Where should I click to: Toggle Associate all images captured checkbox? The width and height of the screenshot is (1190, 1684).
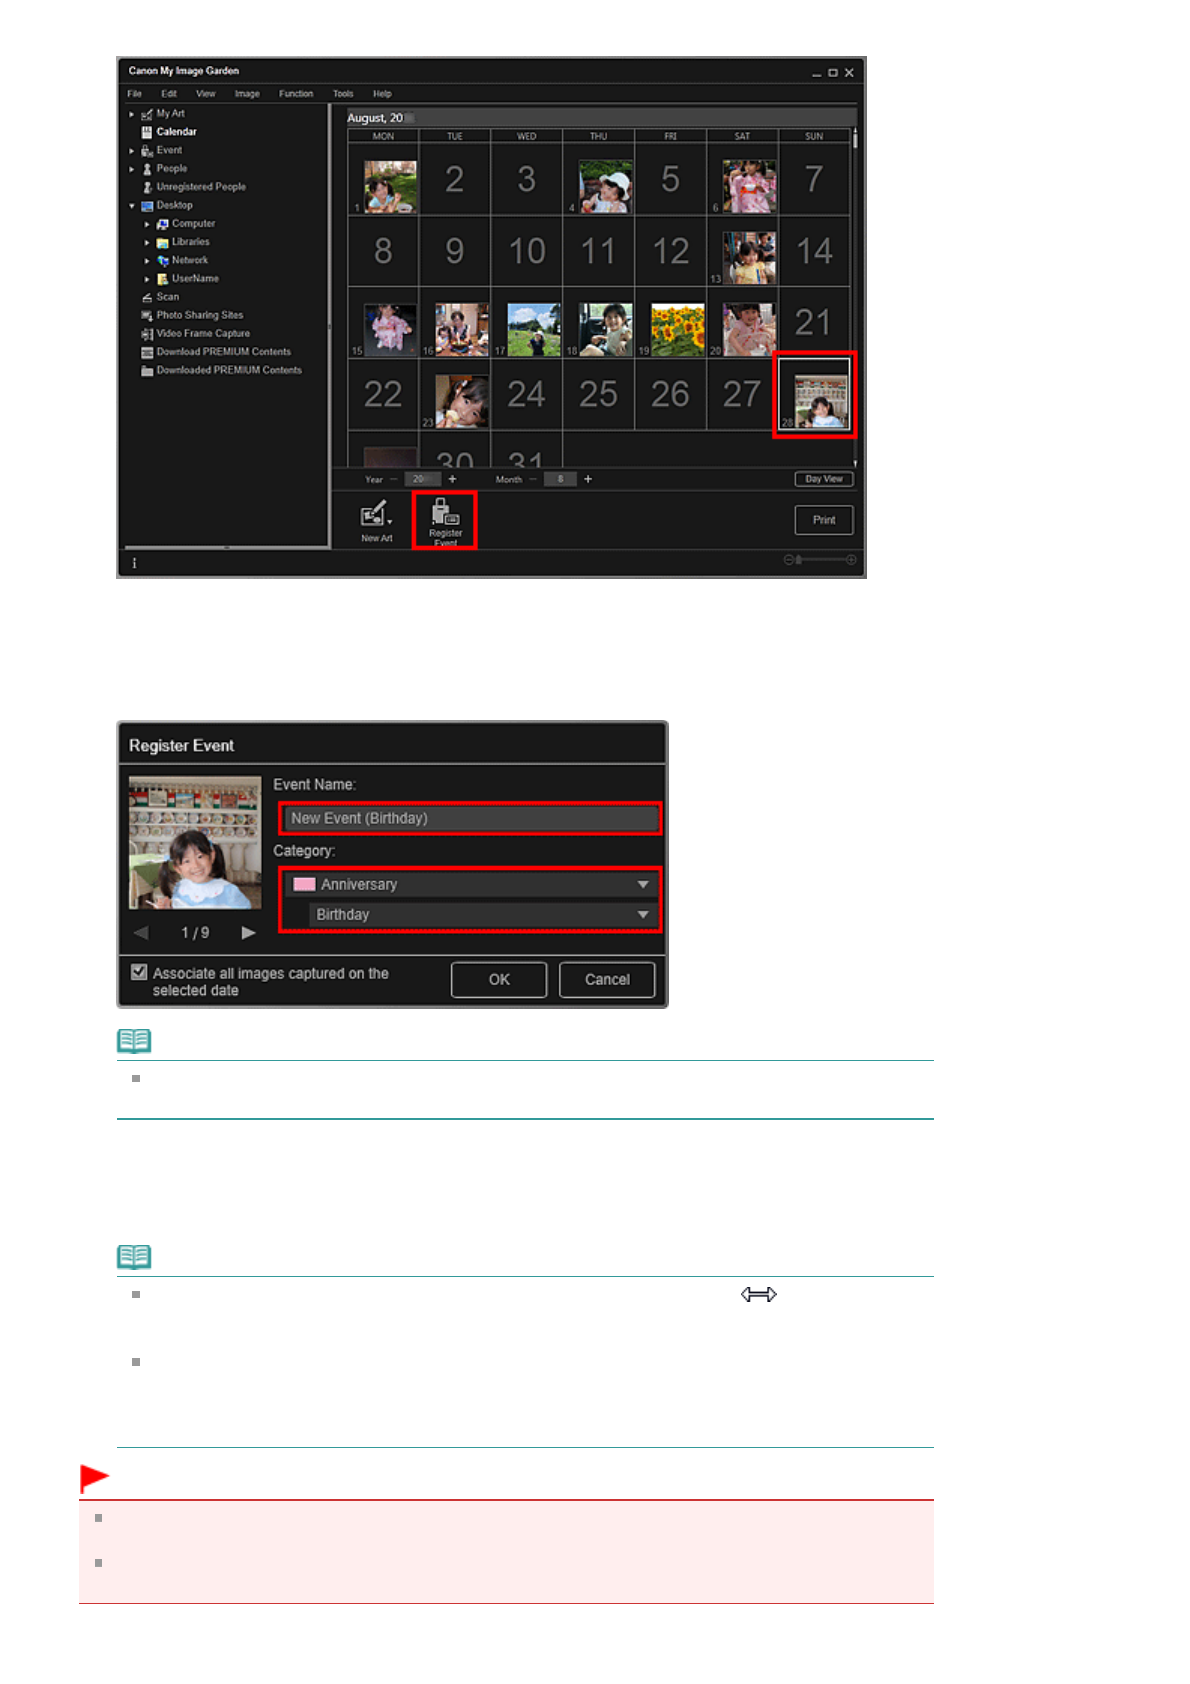[139, 972]
